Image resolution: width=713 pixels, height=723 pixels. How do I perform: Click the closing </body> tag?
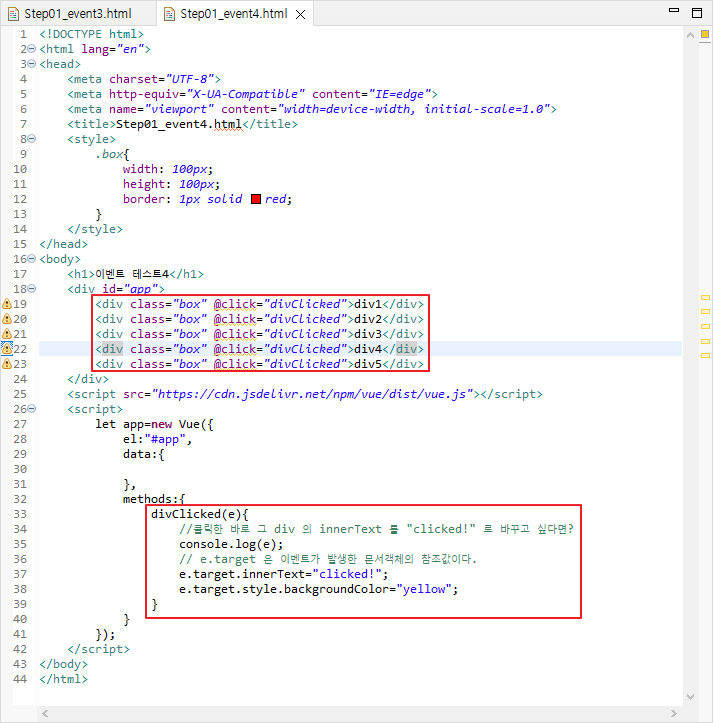click(63, 664)
